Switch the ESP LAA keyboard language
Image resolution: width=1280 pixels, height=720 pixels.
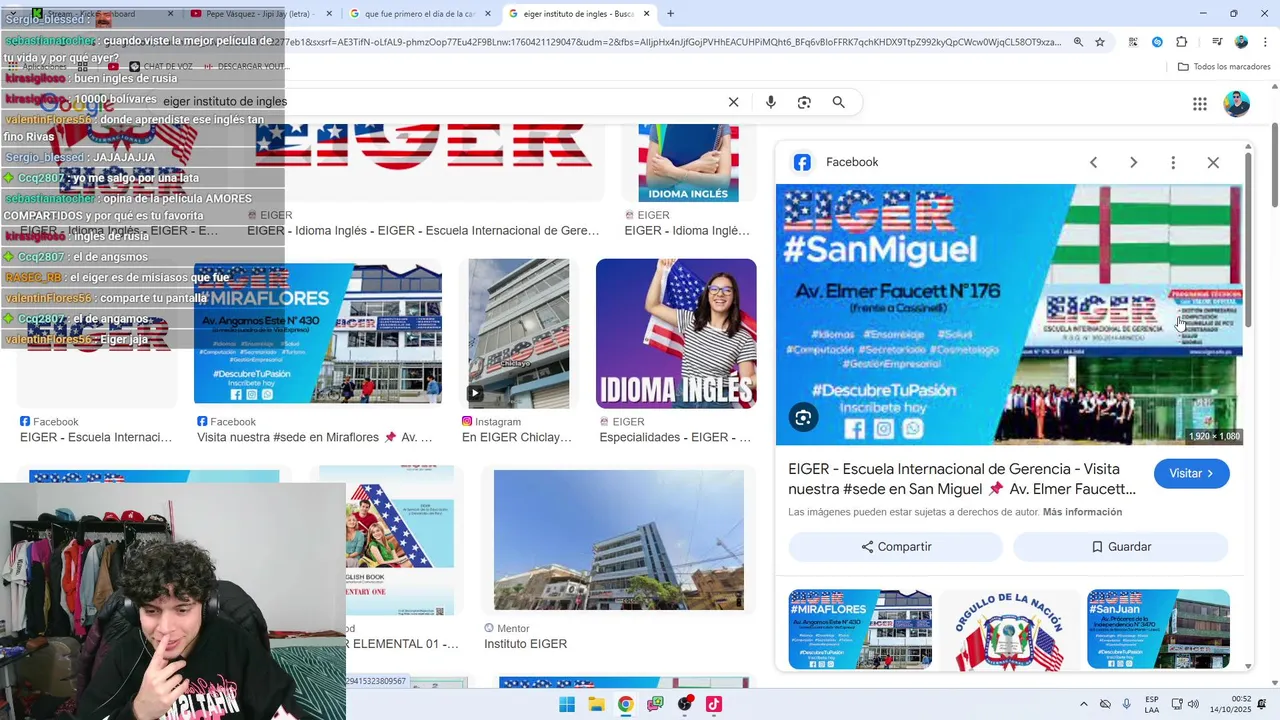[1152, 704]
